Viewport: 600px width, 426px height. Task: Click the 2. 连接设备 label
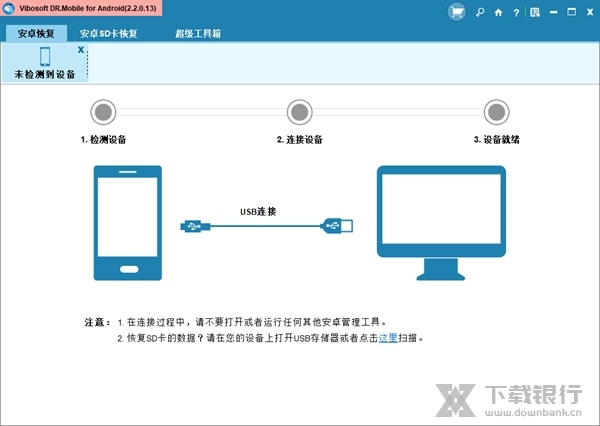(x=300, y=139)
